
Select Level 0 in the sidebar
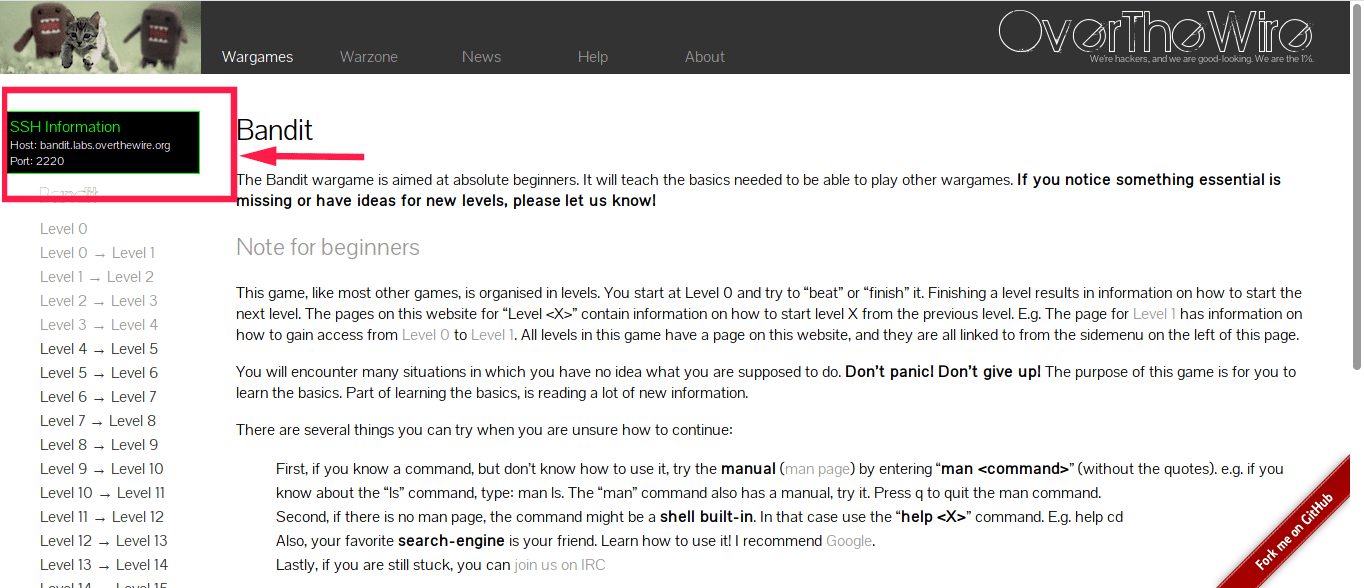point(64,229)
